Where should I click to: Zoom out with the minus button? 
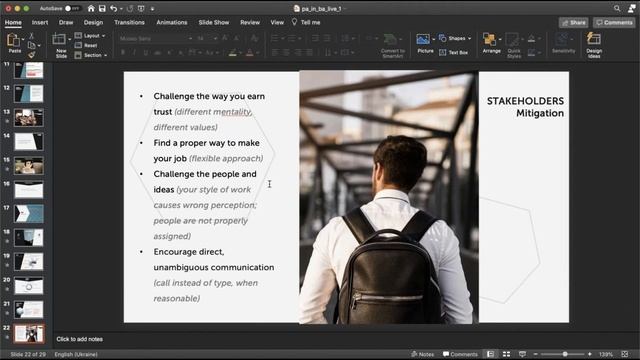pyautogui.click(x=536, y=354)
